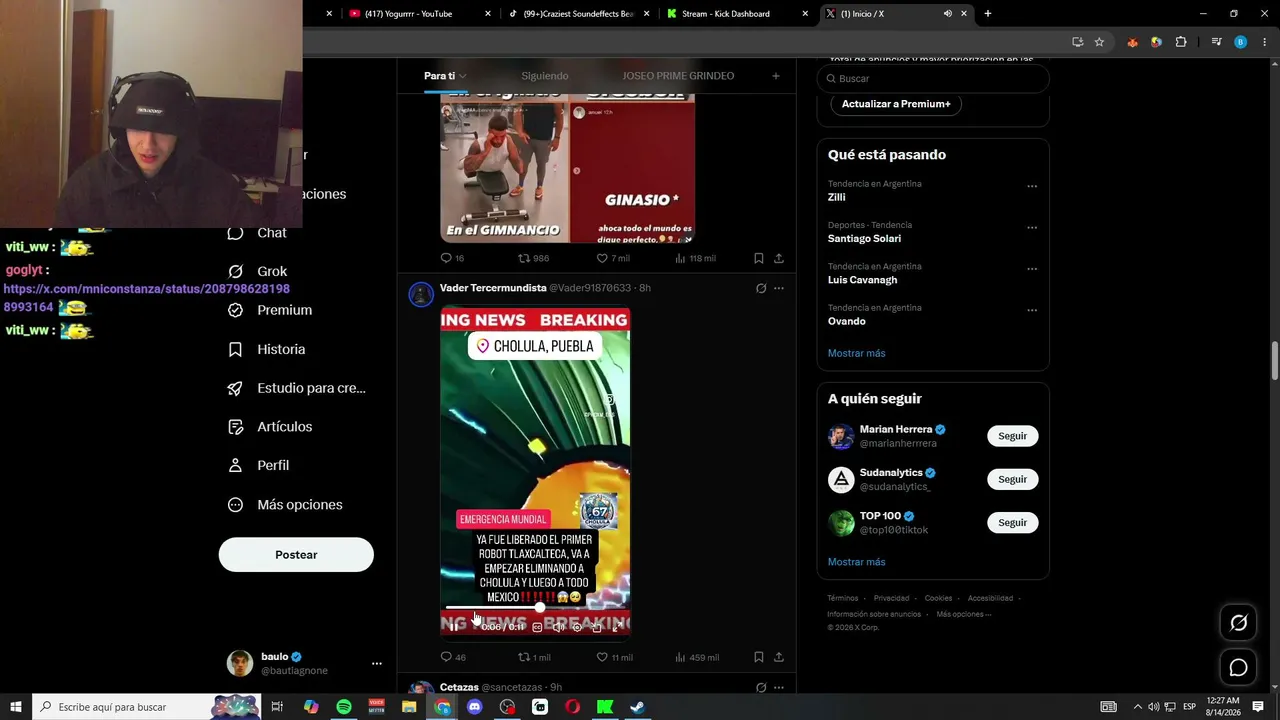Toggle captions on the video player
1280x720 pixels.
click(x=537, y=627)
